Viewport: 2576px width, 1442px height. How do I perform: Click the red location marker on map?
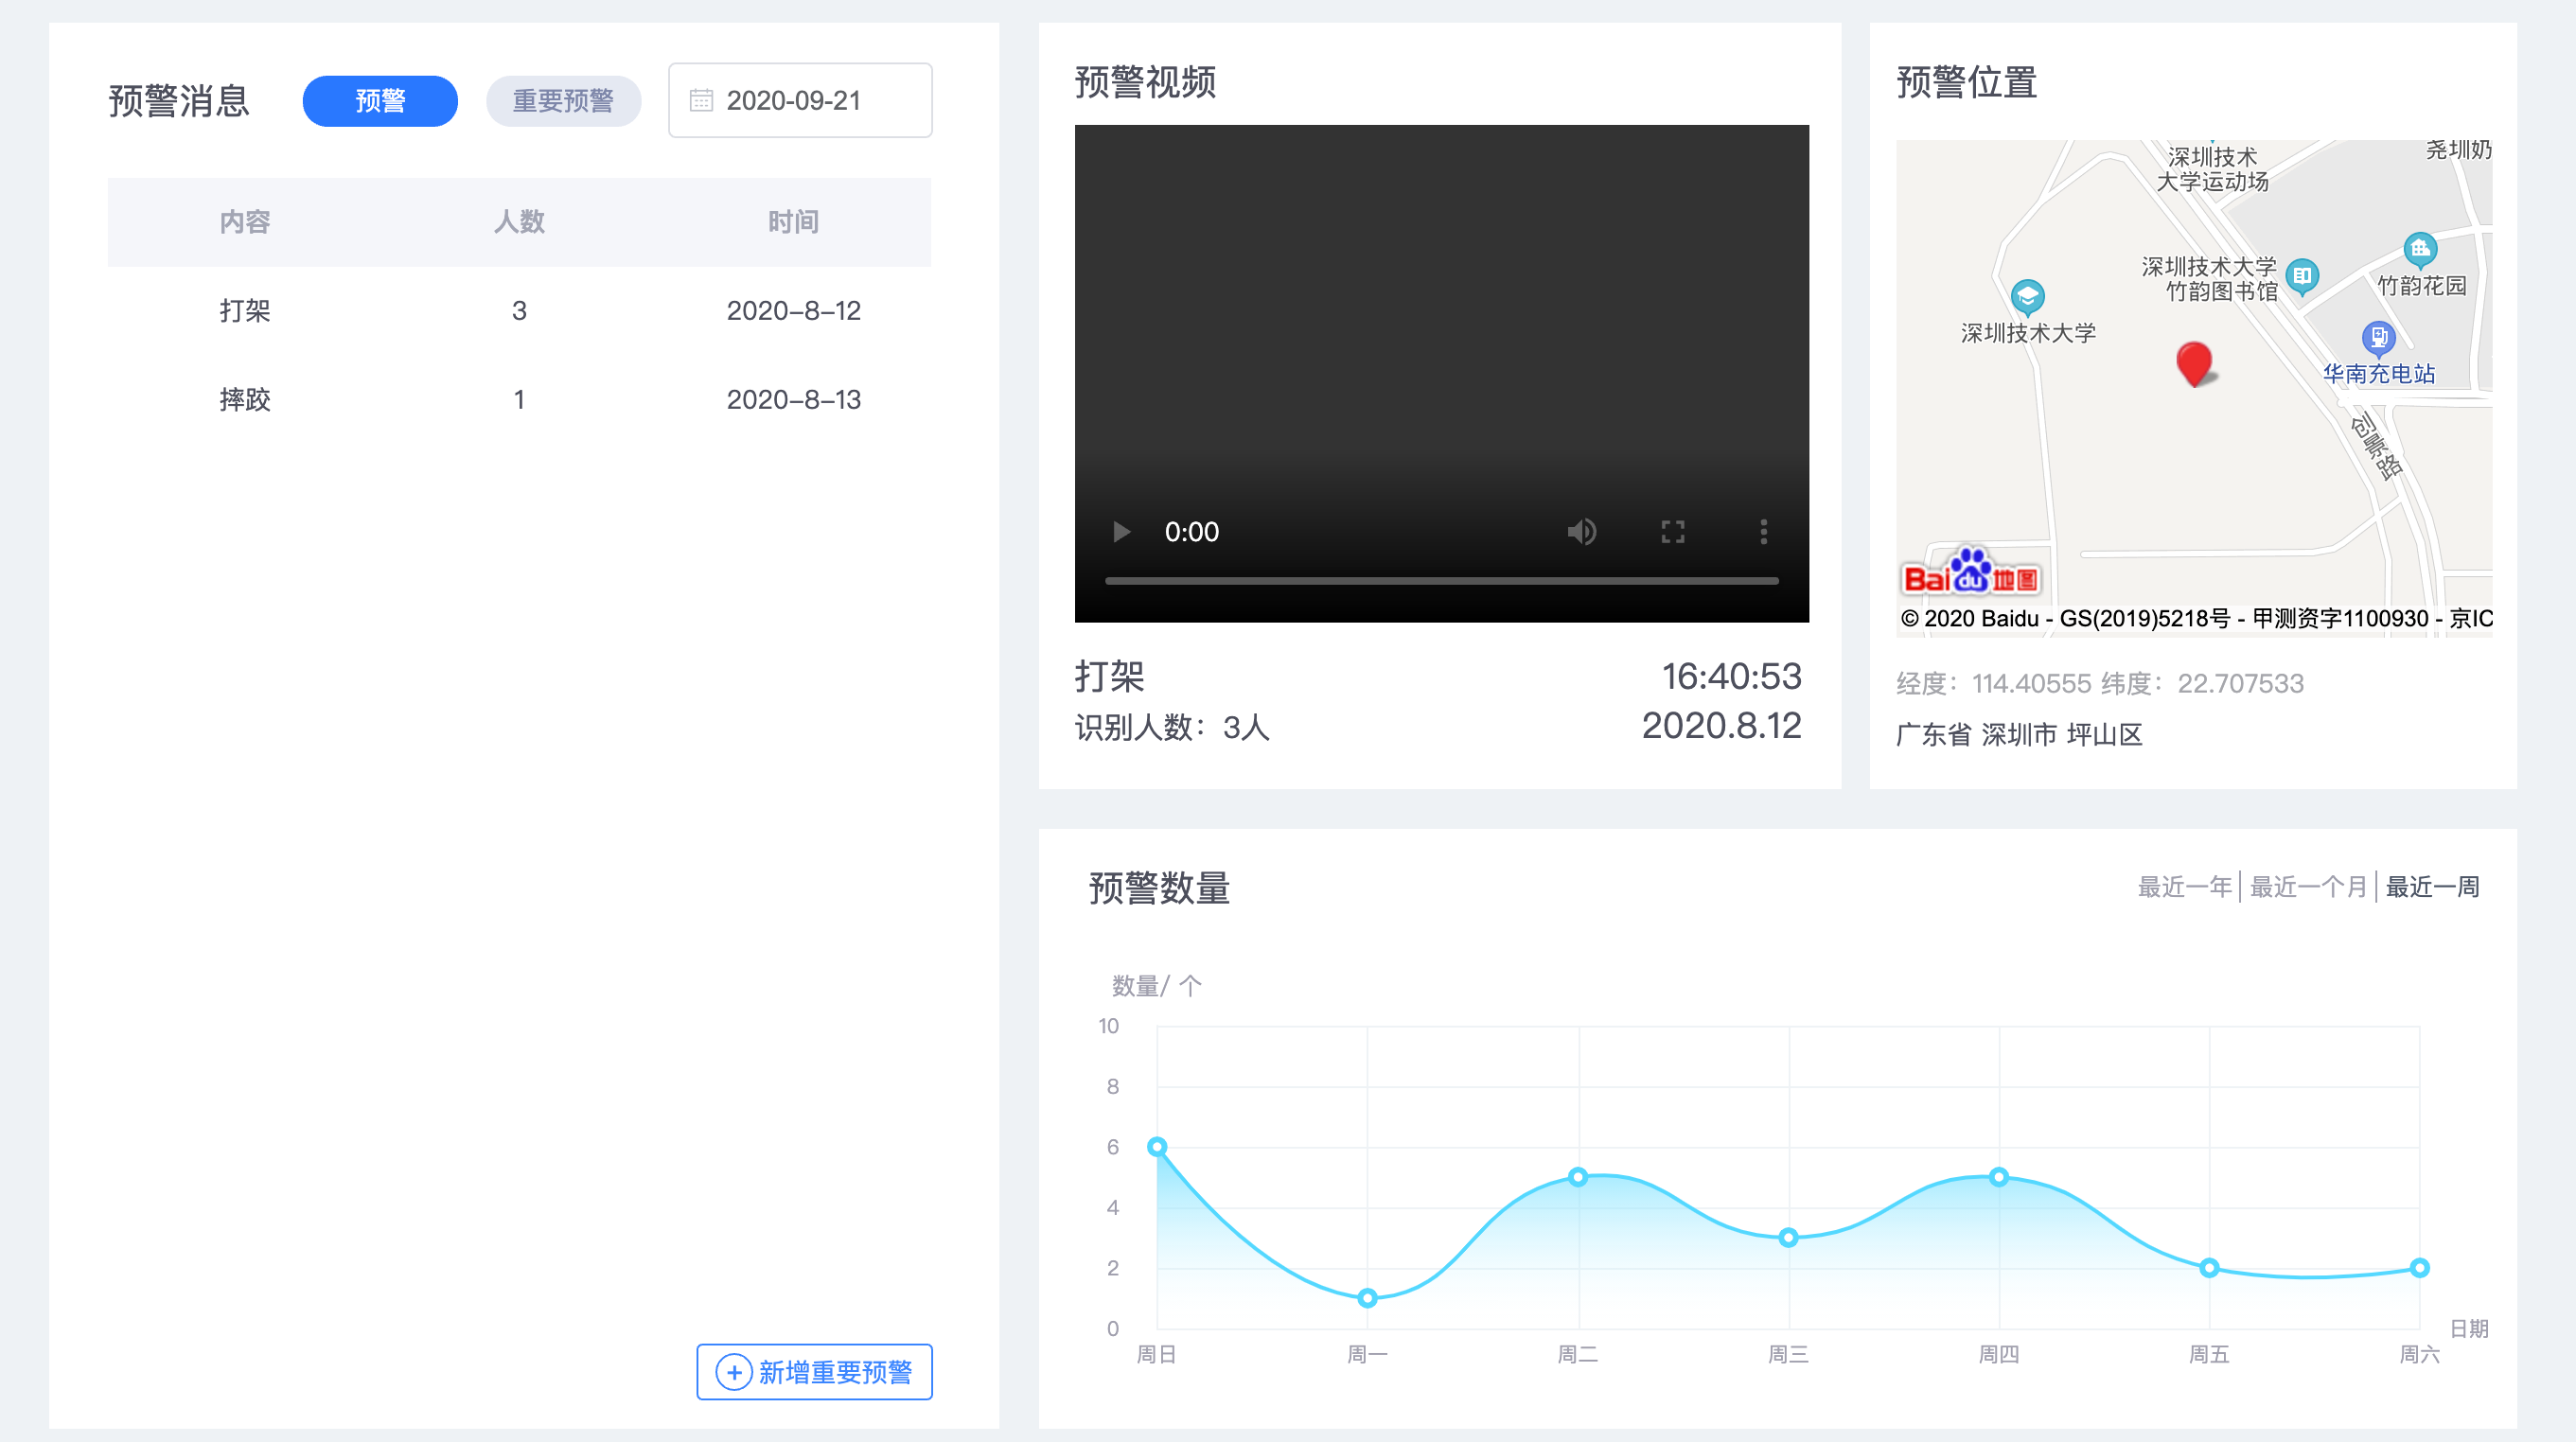point(2194,363)
